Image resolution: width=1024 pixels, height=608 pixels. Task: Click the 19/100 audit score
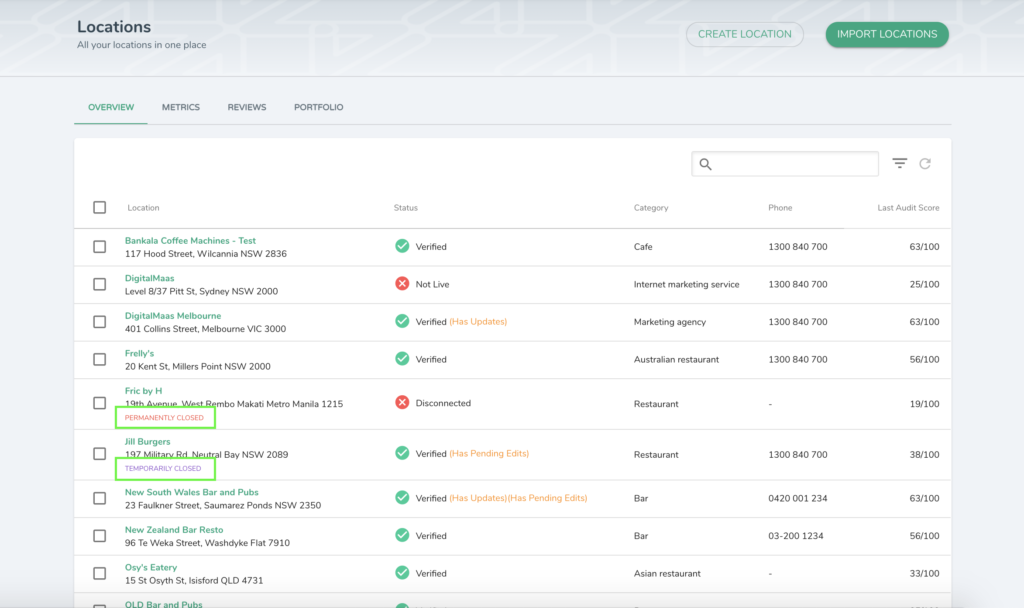(924, 404)
